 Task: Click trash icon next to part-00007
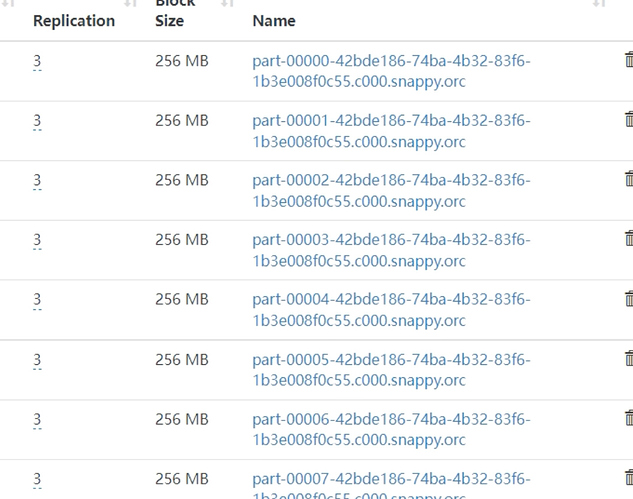click(x=629, y=478)
